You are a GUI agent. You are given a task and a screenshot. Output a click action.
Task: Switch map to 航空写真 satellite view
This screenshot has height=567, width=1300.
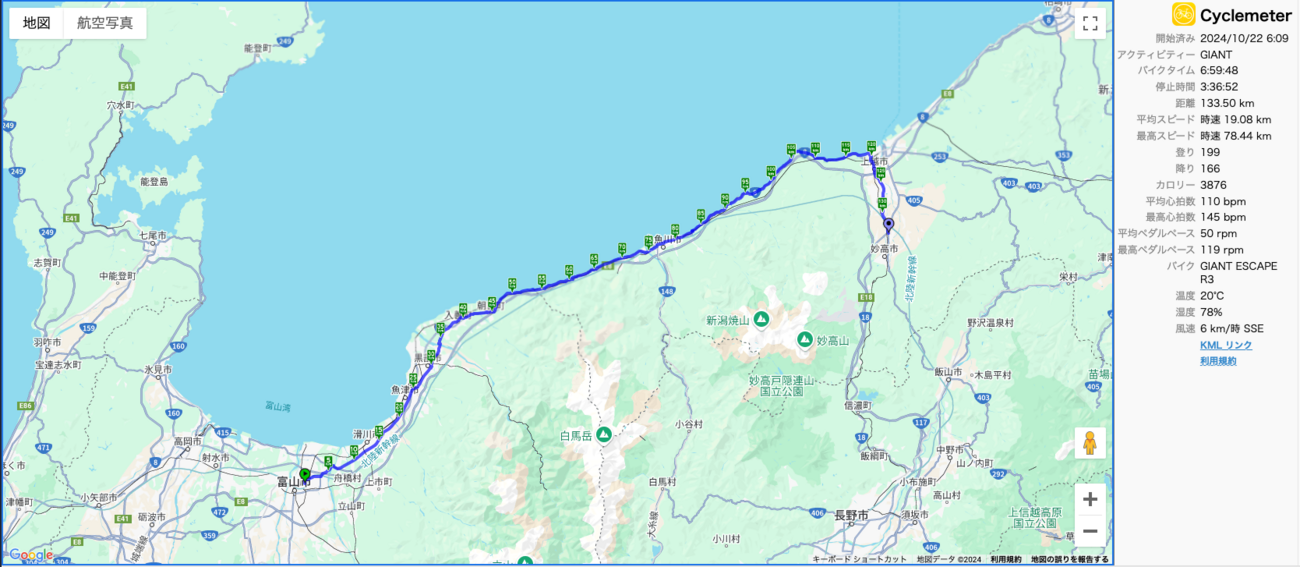105,23
